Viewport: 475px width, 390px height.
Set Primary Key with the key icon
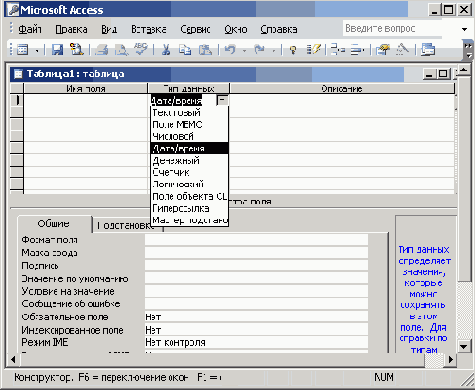[293, 50]
